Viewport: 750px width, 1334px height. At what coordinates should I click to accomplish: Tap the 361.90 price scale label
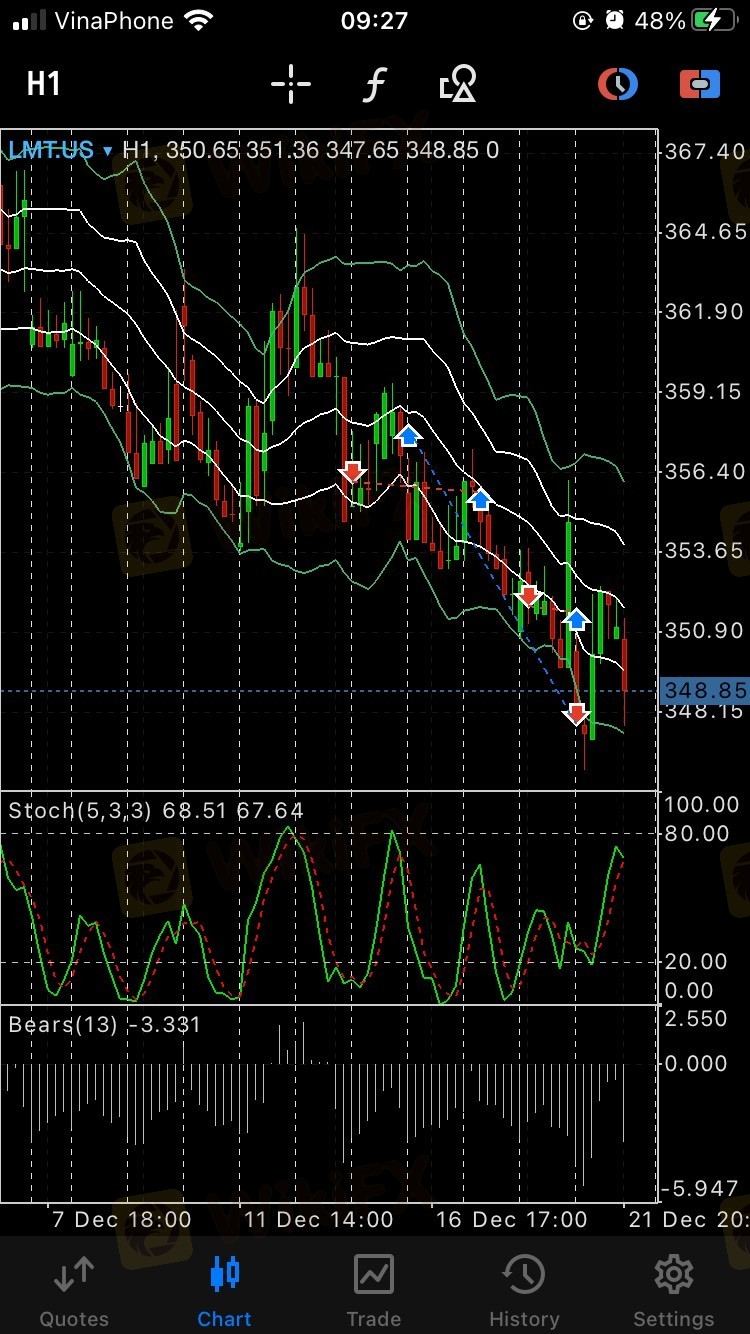click(705, 311)
